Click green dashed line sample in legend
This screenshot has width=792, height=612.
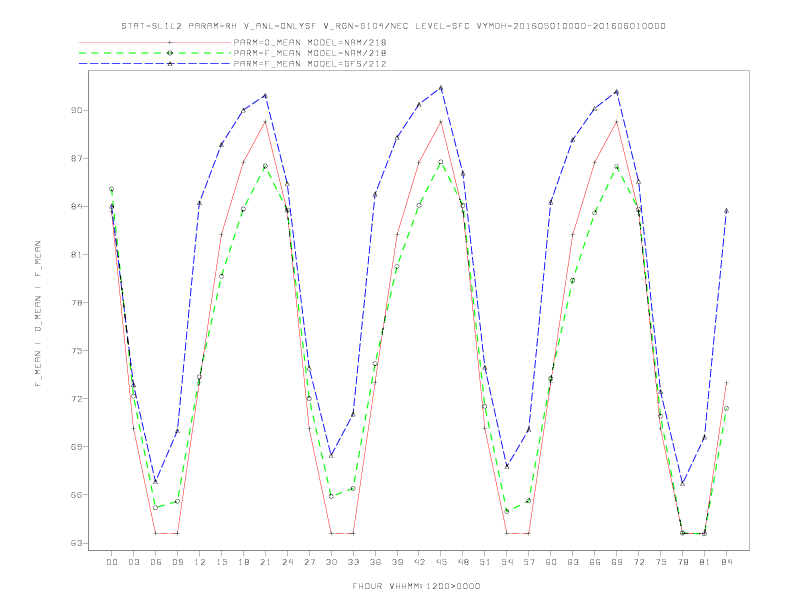(155, 53)
